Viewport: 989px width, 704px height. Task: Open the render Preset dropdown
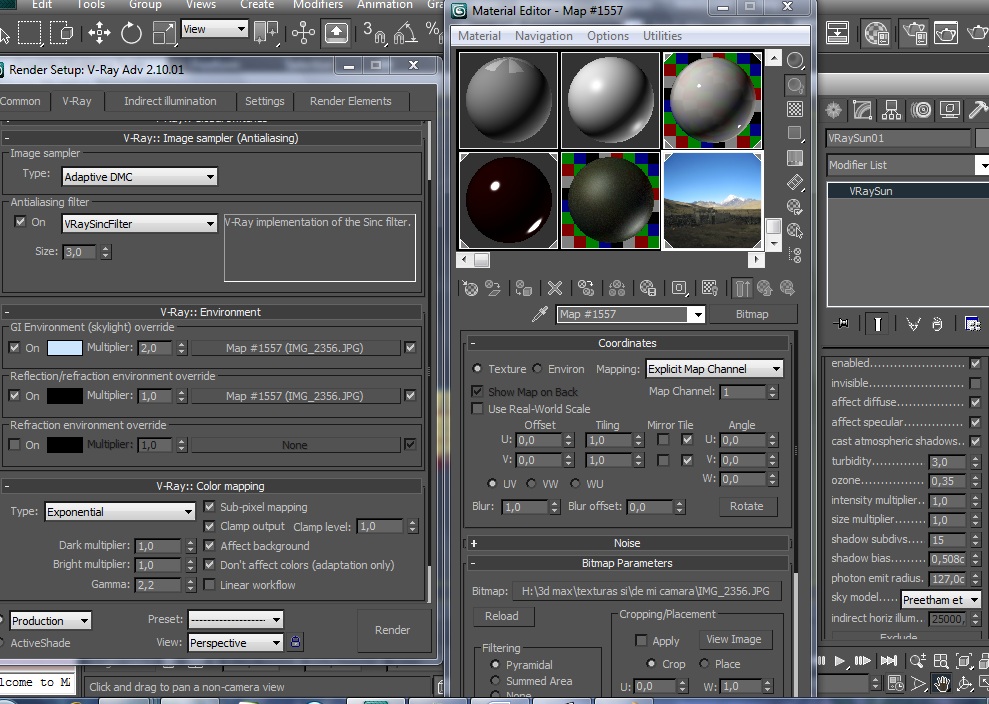pos(235,619)
